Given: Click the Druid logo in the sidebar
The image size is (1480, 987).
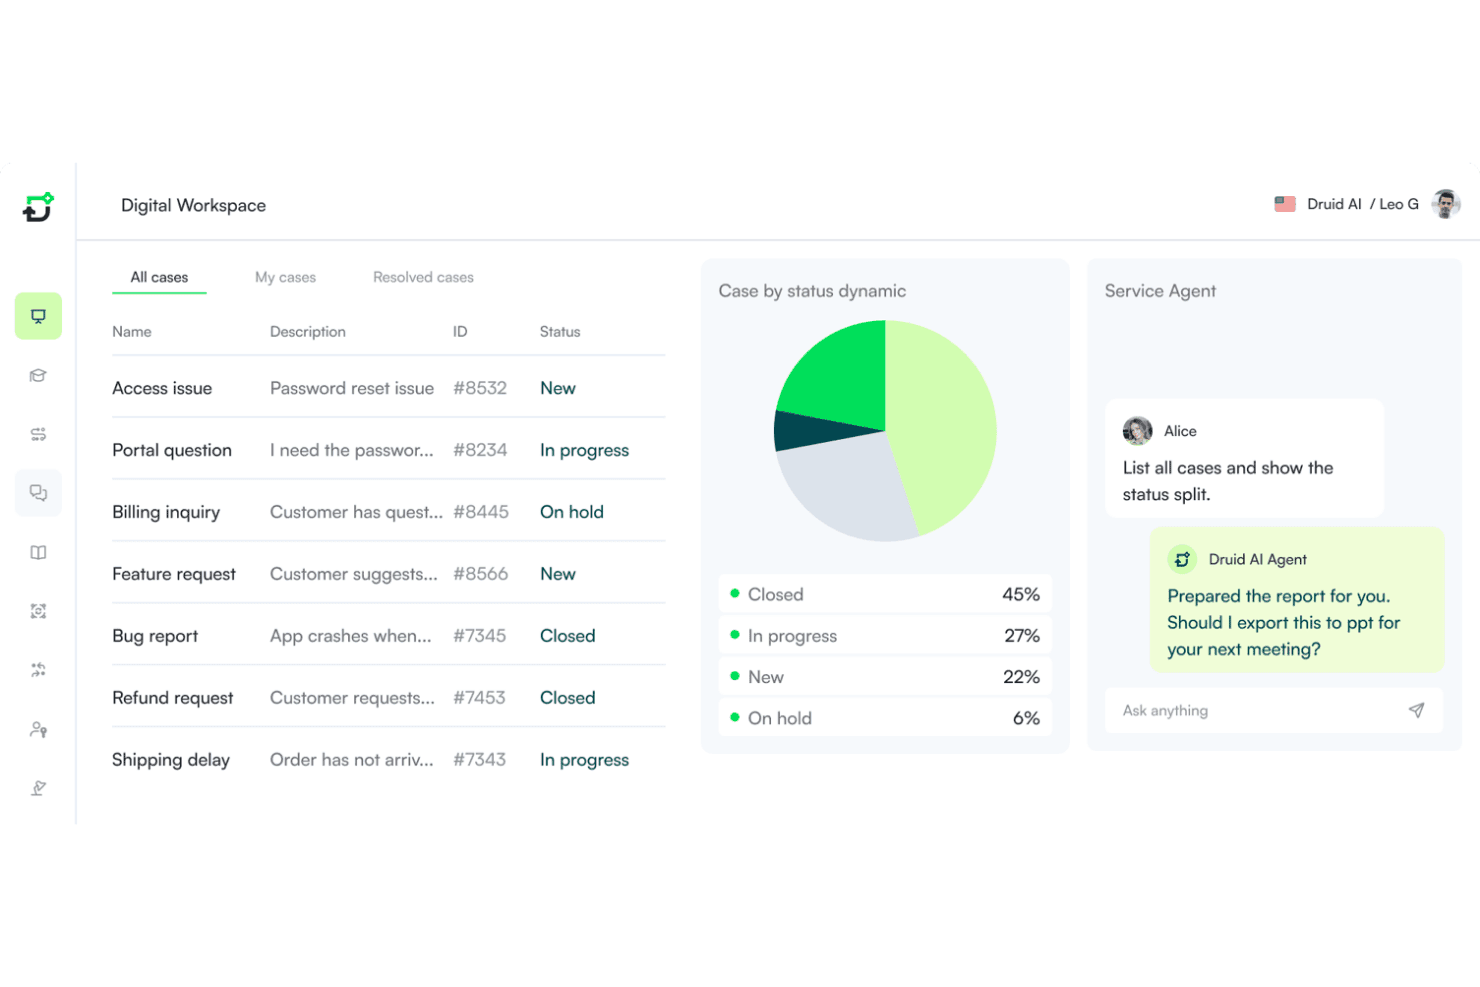Looking at the screenshot, I should [38, 207].
